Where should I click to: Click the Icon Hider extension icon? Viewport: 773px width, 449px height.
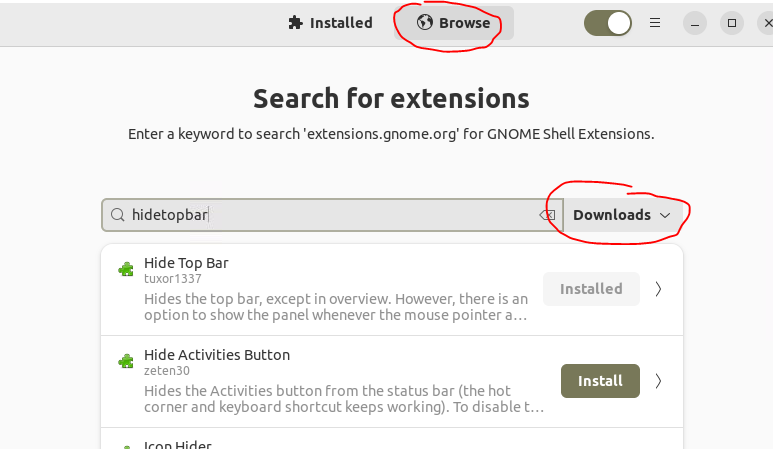point(126,446)
